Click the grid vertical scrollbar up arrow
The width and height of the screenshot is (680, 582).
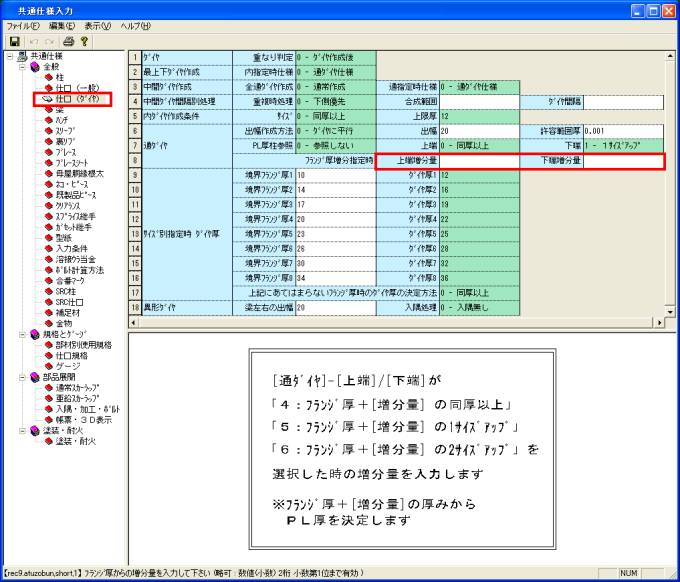pyautogui.click(x=670, y=56)
